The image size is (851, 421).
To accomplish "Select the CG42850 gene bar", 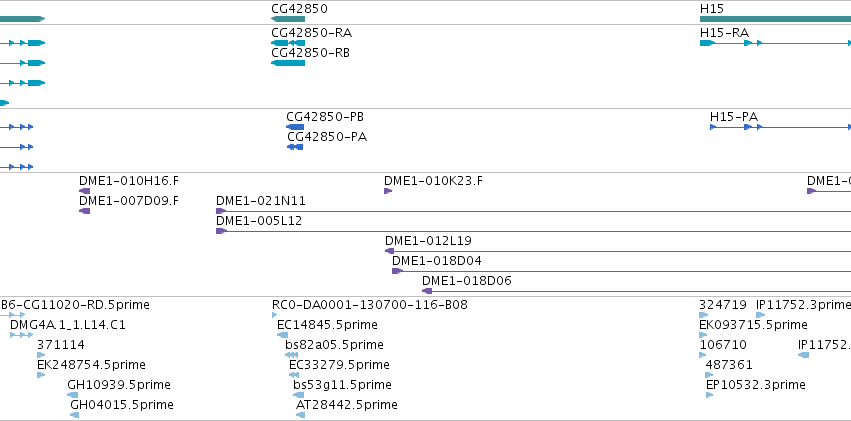I will click(x=288, y=19).
